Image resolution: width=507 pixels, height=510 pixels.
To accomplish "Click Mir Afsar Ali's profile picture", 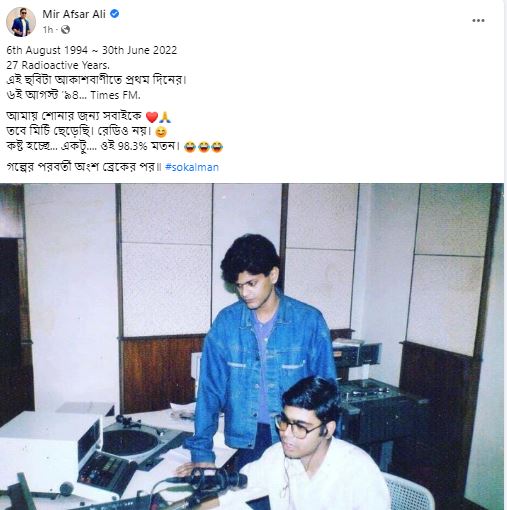I will coord(21,22).
